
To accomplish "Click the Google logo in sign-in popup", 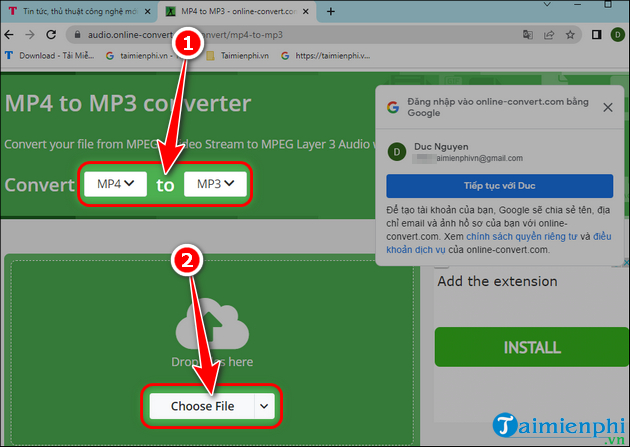I will point(393,107).
